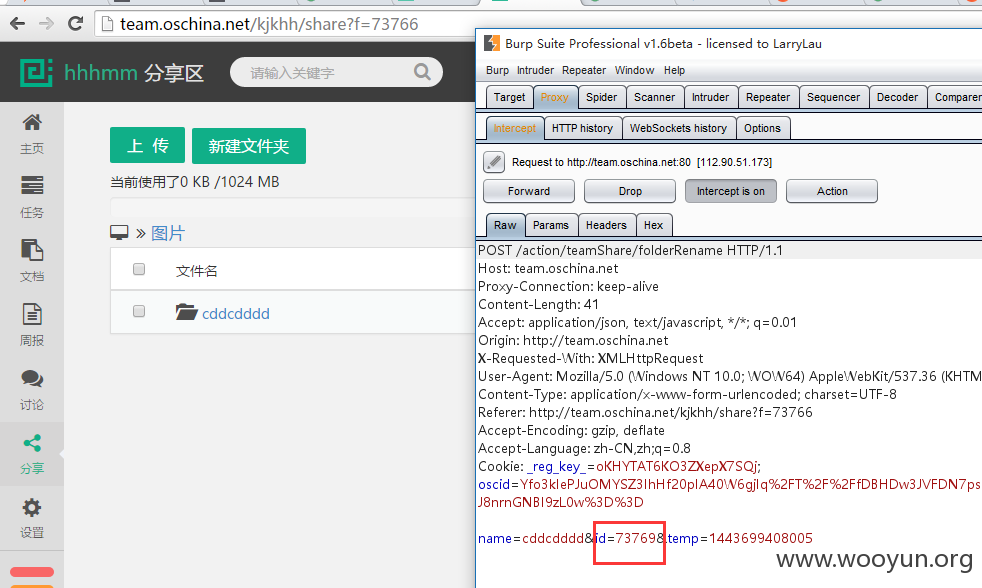Click the 当前使用了0 KB /1024 MB text
The height and width of the screenshot is (588, 982).
[x=195, y=182]
